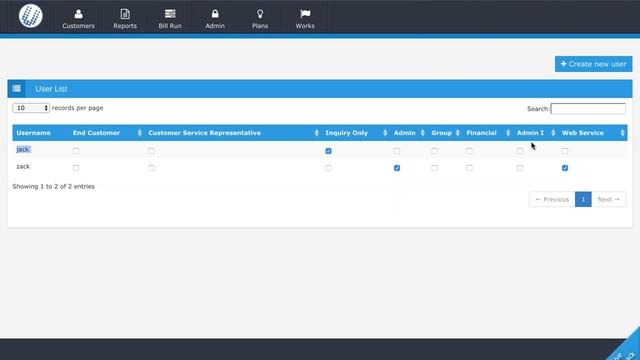640x360 pixels.
Task: Toggle Admin I checkbox for jack
Action: coord(520,151)
